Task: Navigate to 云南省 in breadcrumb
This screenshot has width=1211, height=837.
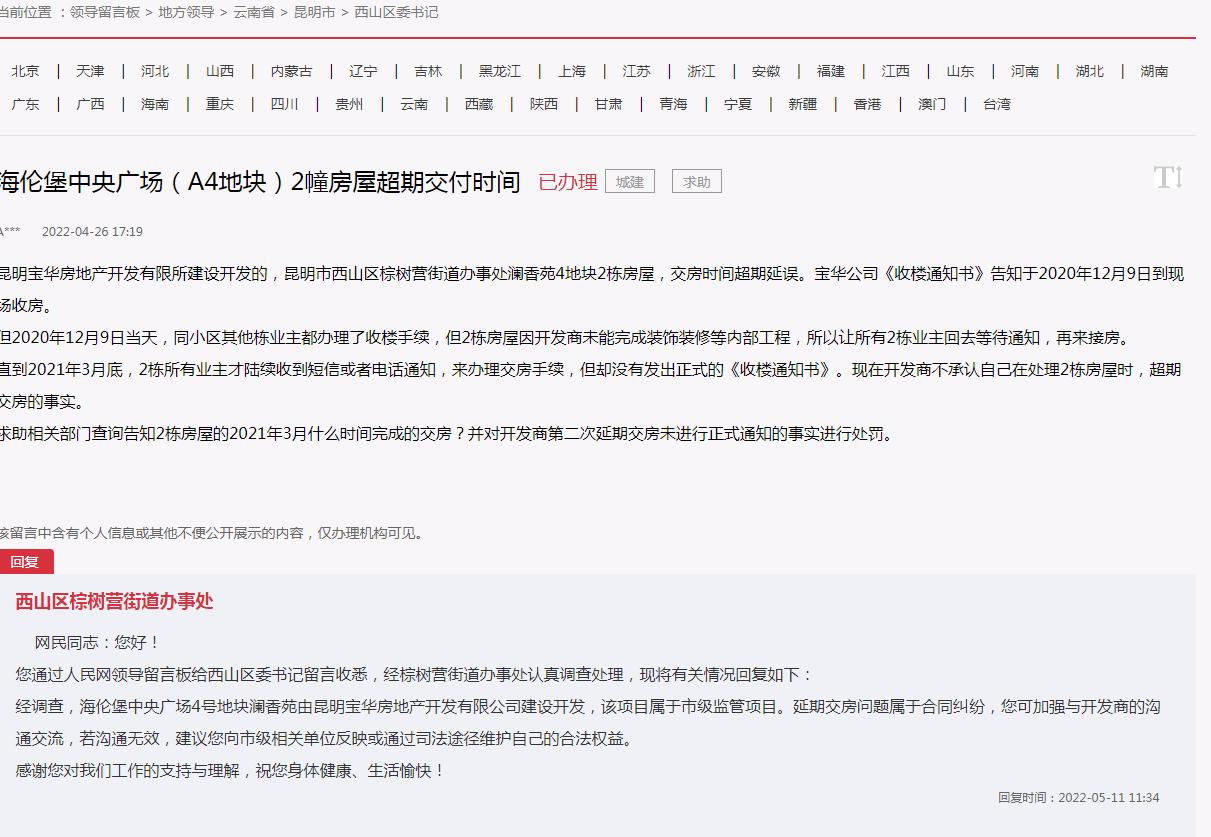Action: (254, 12)
